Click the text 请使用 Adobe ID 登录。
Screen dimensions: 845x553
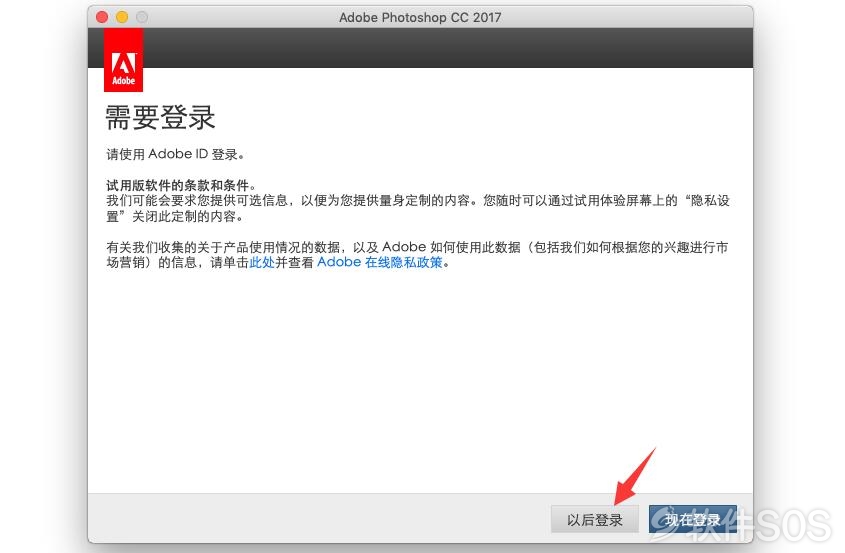coord(176,155)
